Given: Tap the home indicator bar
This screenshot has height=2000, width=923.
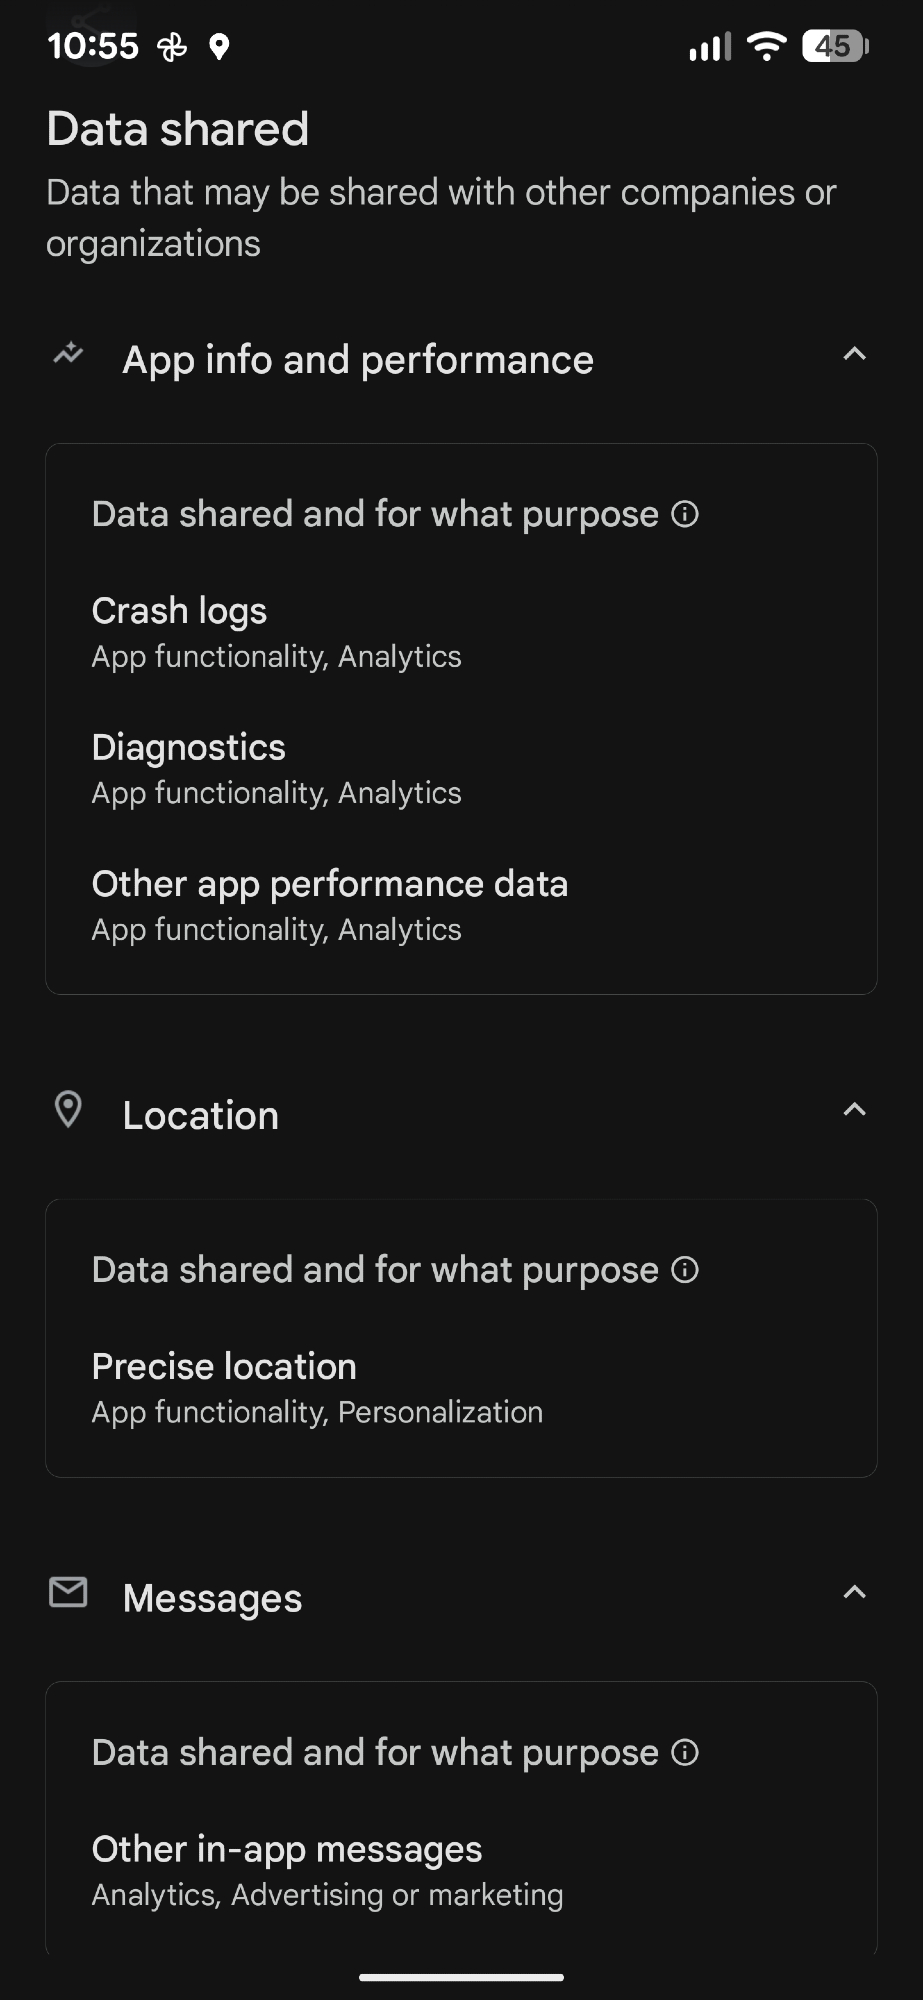Looking at the screenshot, I should click(x=461, y=1977).
